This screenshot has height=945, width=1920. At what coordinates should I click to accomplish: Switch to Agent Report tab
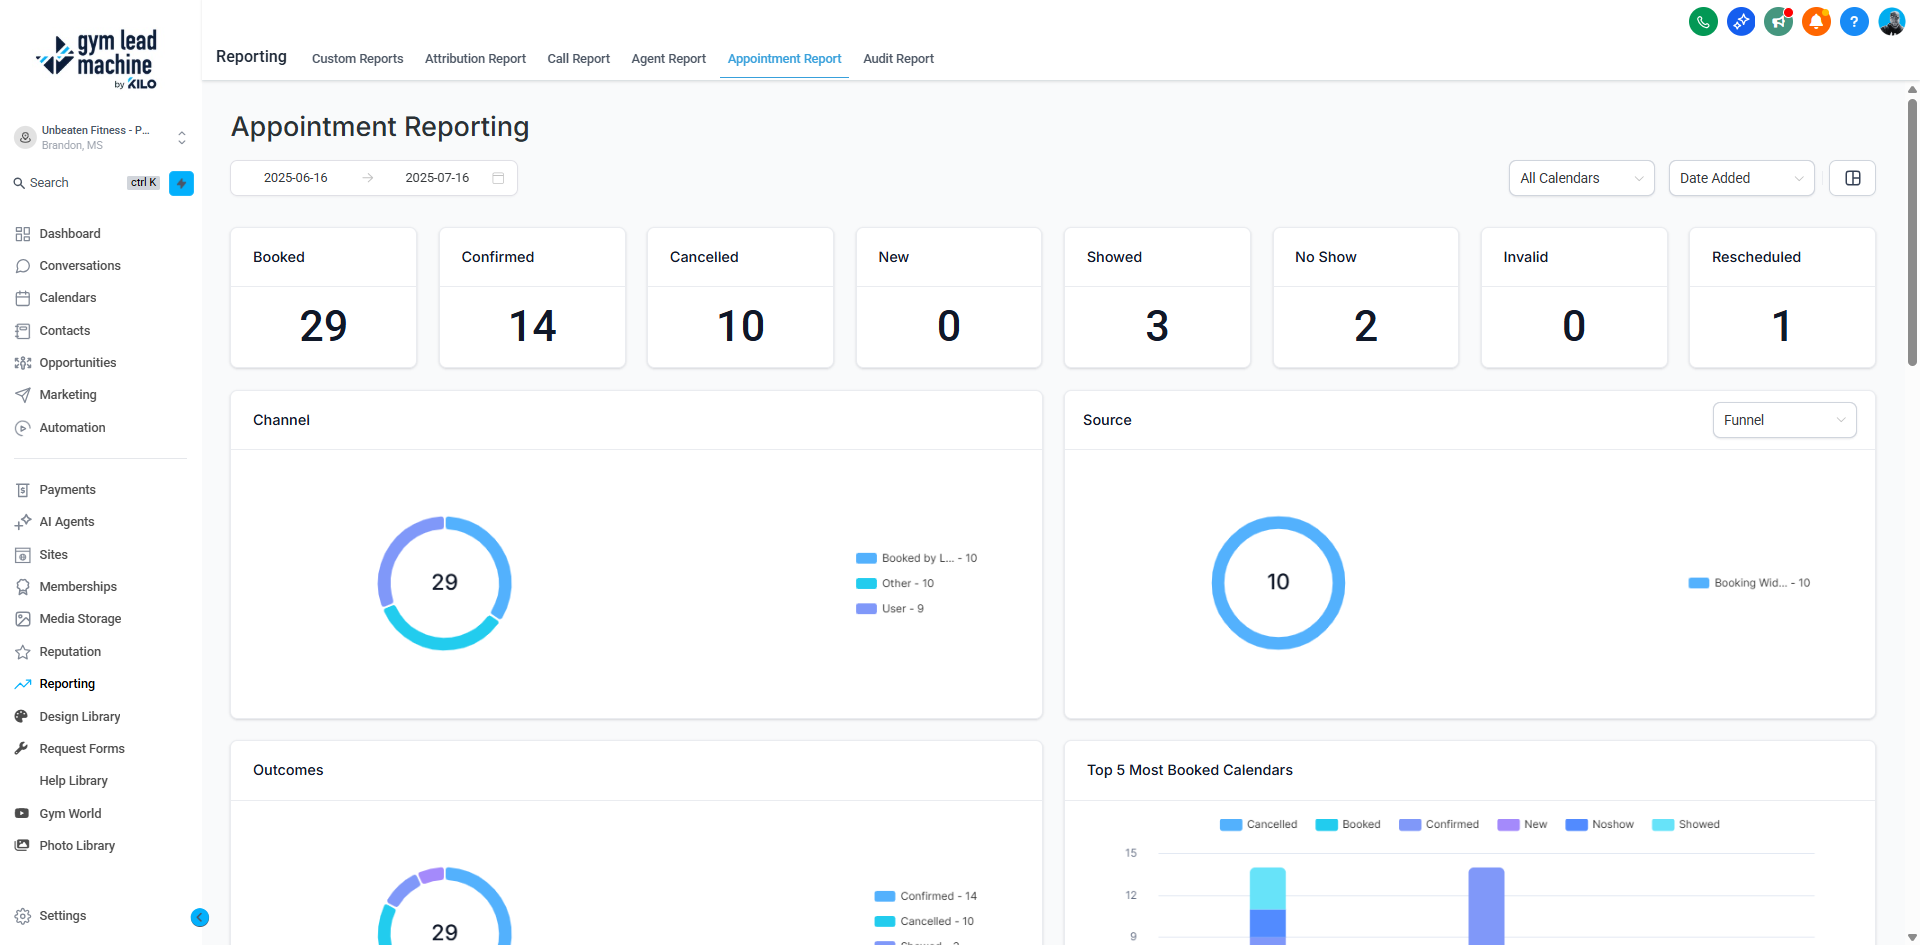click(668, 59)
